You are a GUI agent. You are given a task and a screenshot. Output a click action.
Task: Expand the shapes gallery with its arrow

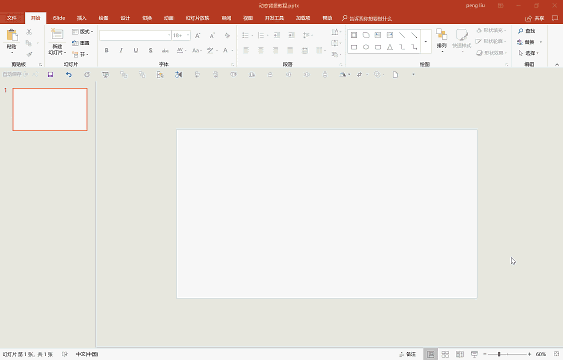pyautogui.click(x=426, y=42)
